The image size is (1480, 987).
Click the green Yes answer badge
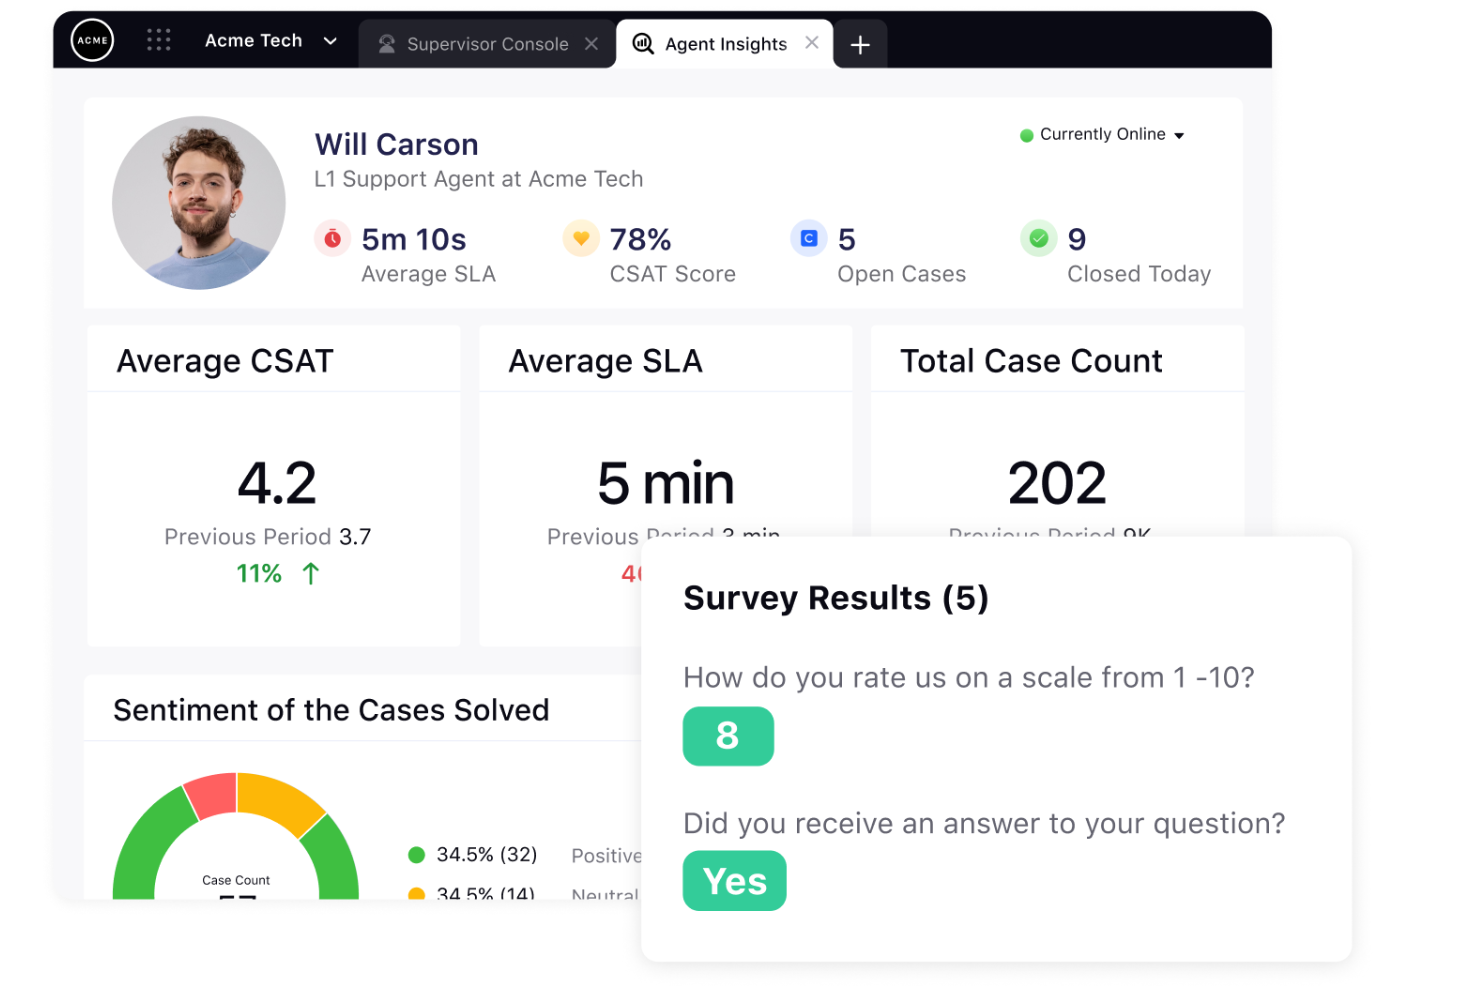(x=735, y=881)
